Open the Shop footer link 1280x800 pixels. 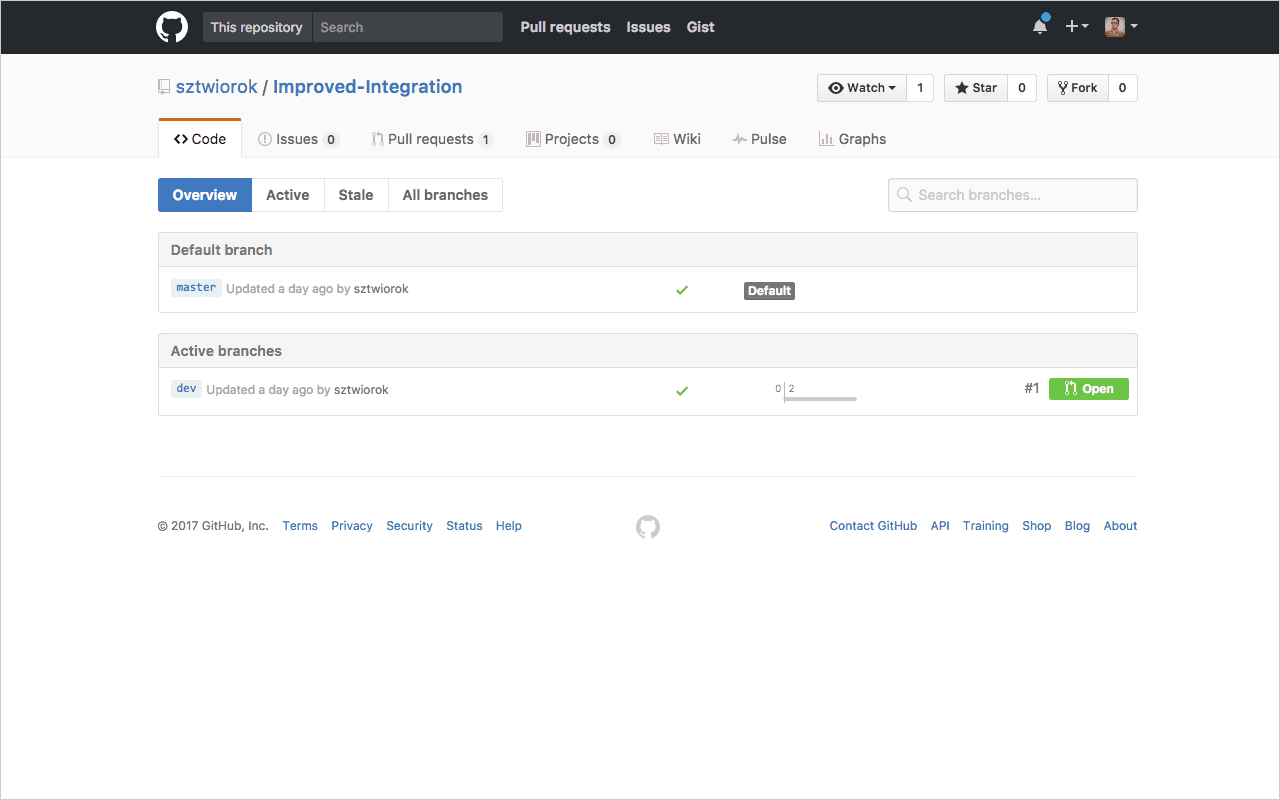1037,526
